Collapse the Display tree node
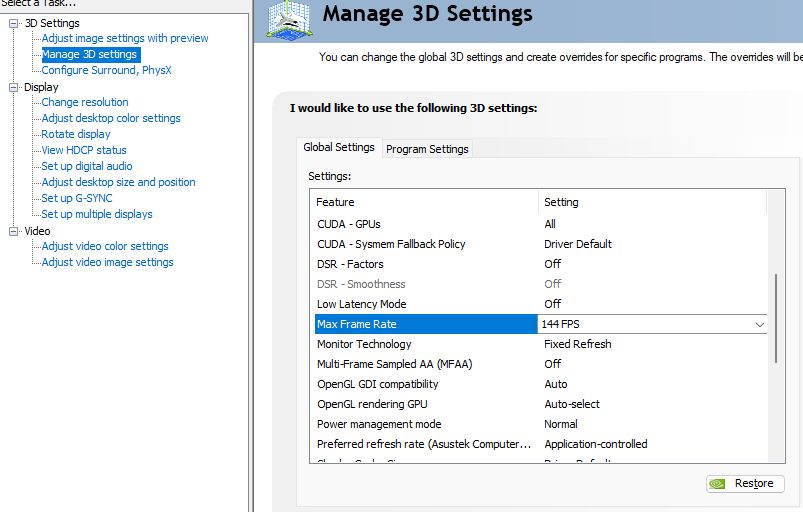This screenshot has width=803, height=512. tap(14, 88)
